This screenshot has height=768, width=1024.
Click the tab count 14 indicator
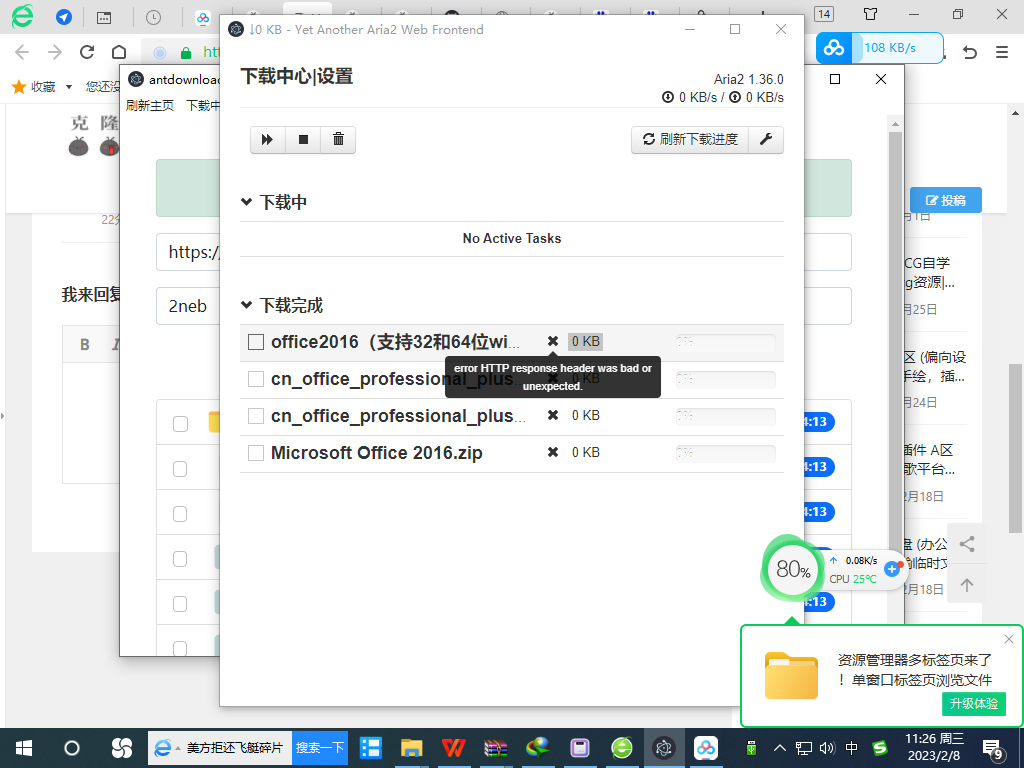[x=824, y=14]
